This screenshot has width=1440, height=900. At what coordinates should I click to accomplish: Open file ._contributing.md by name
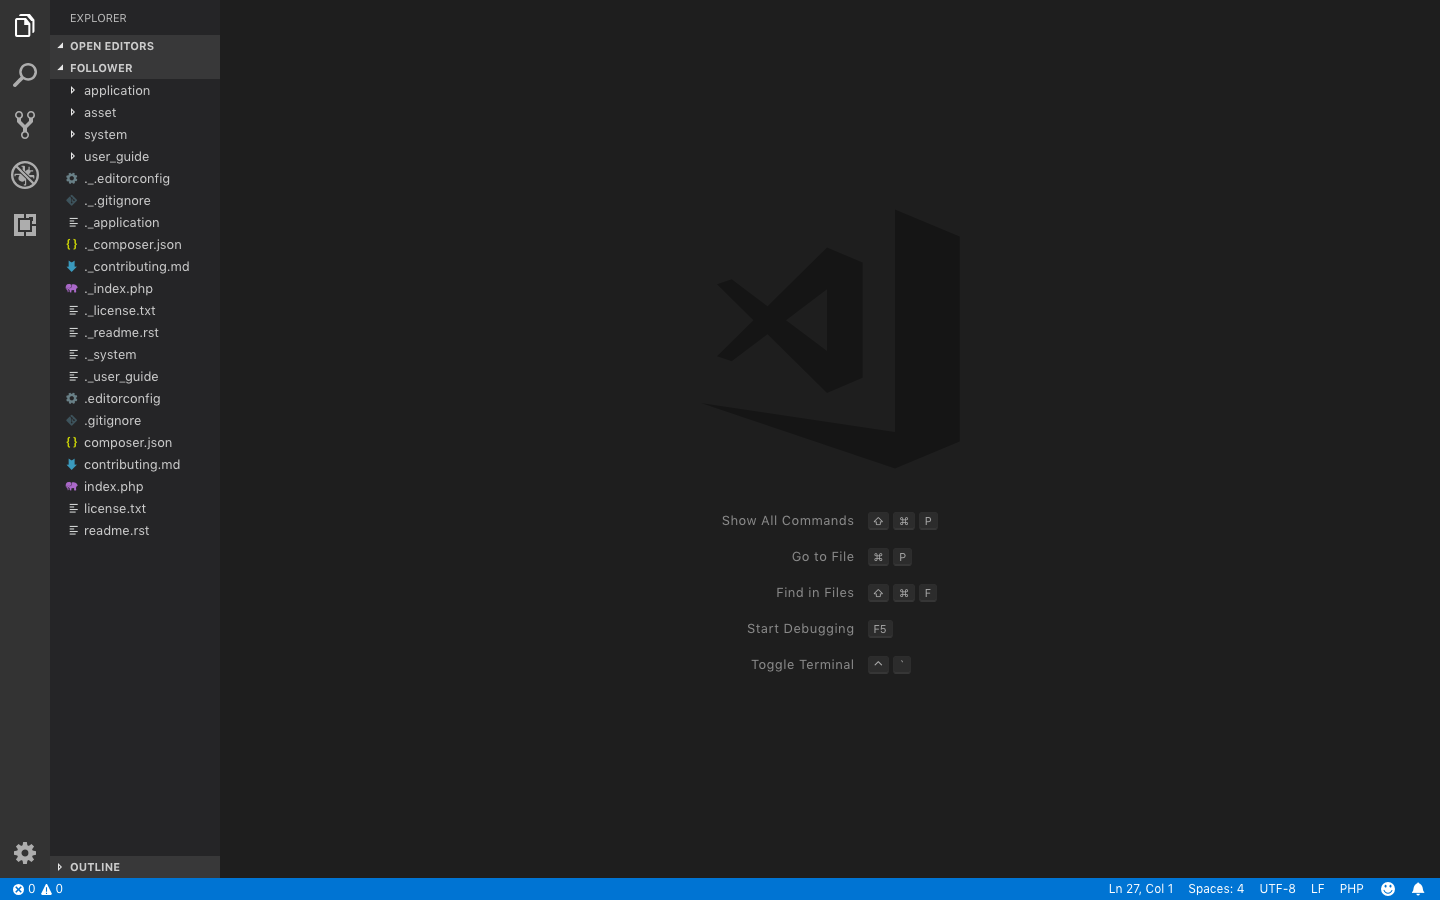[137, 267]
